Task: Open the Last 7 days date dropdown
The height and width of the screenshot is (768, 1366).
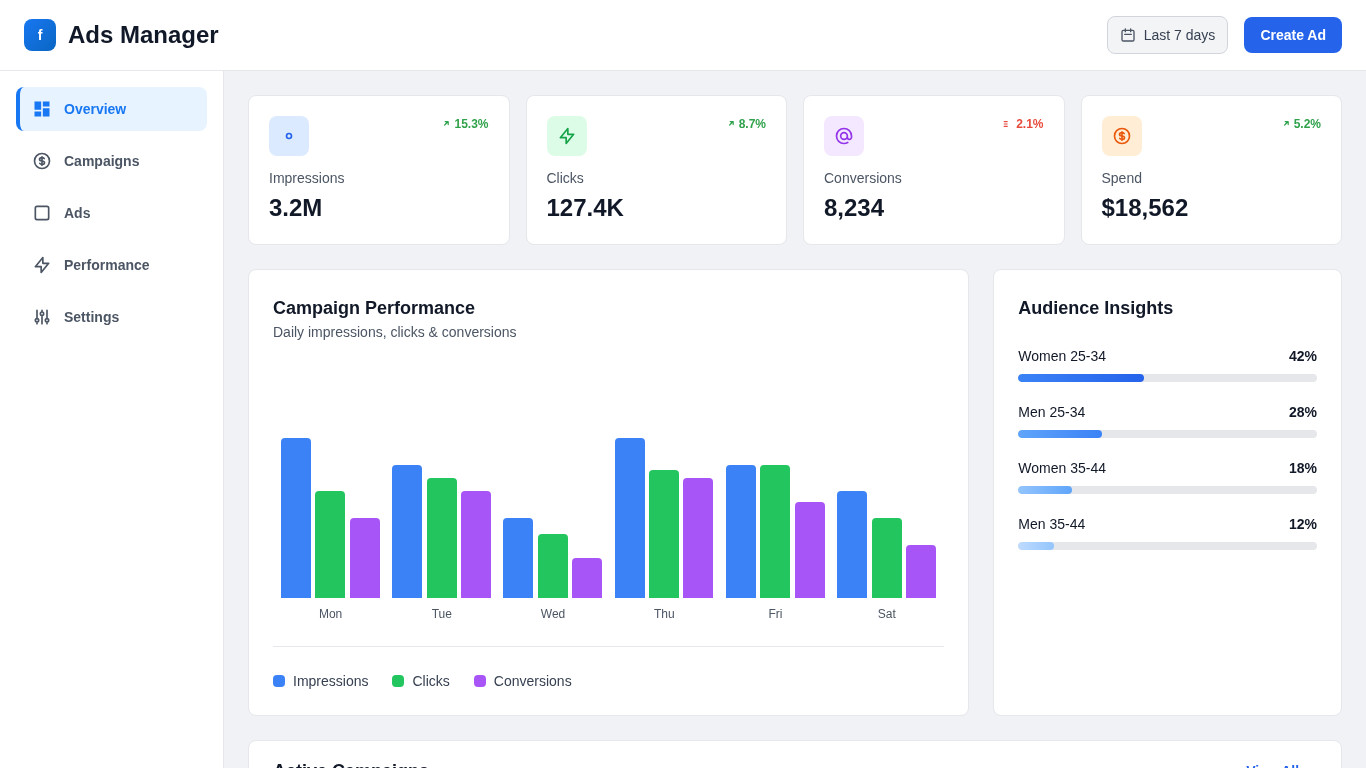Action: pos(1167,35)
